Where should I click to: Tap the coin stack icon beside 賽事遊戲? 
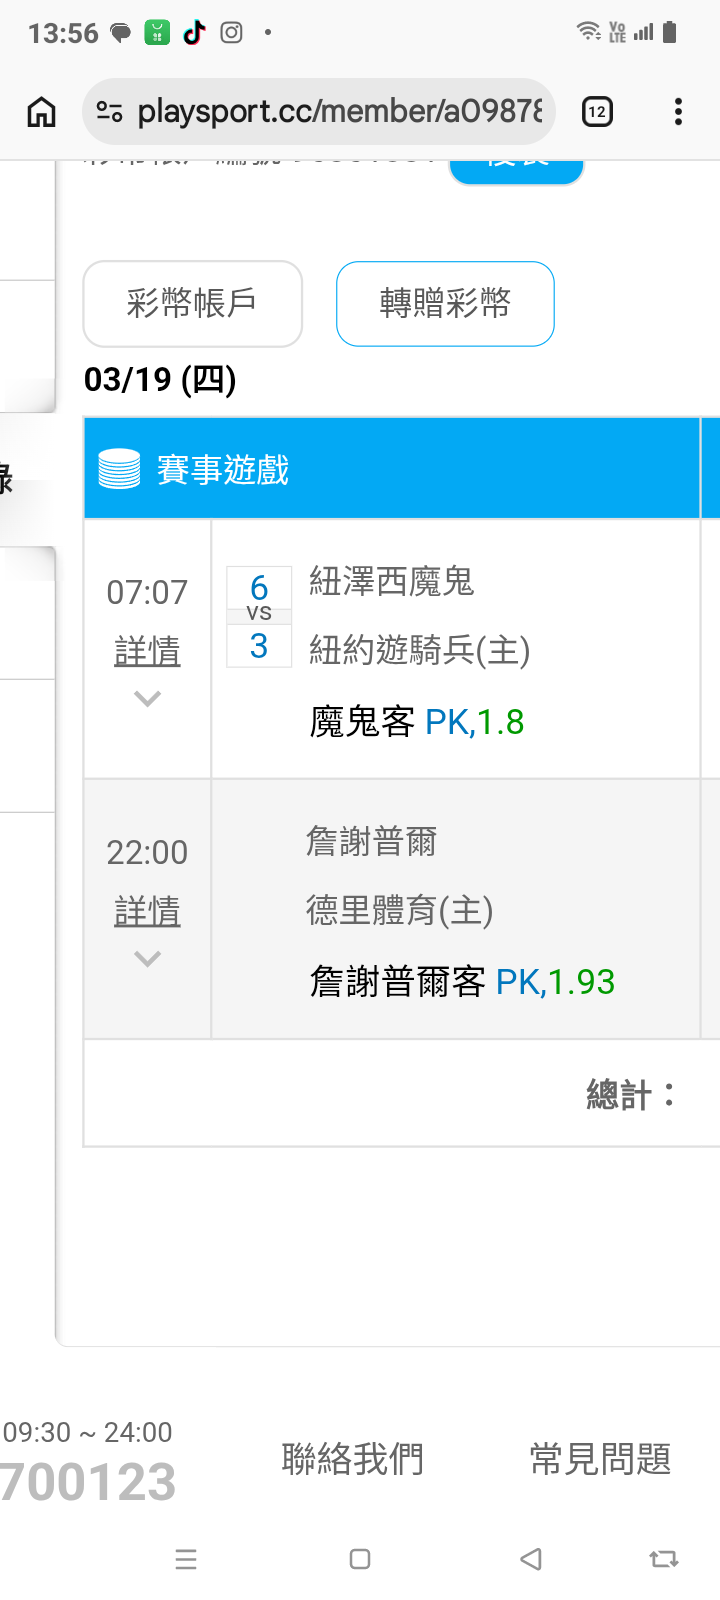119,469
